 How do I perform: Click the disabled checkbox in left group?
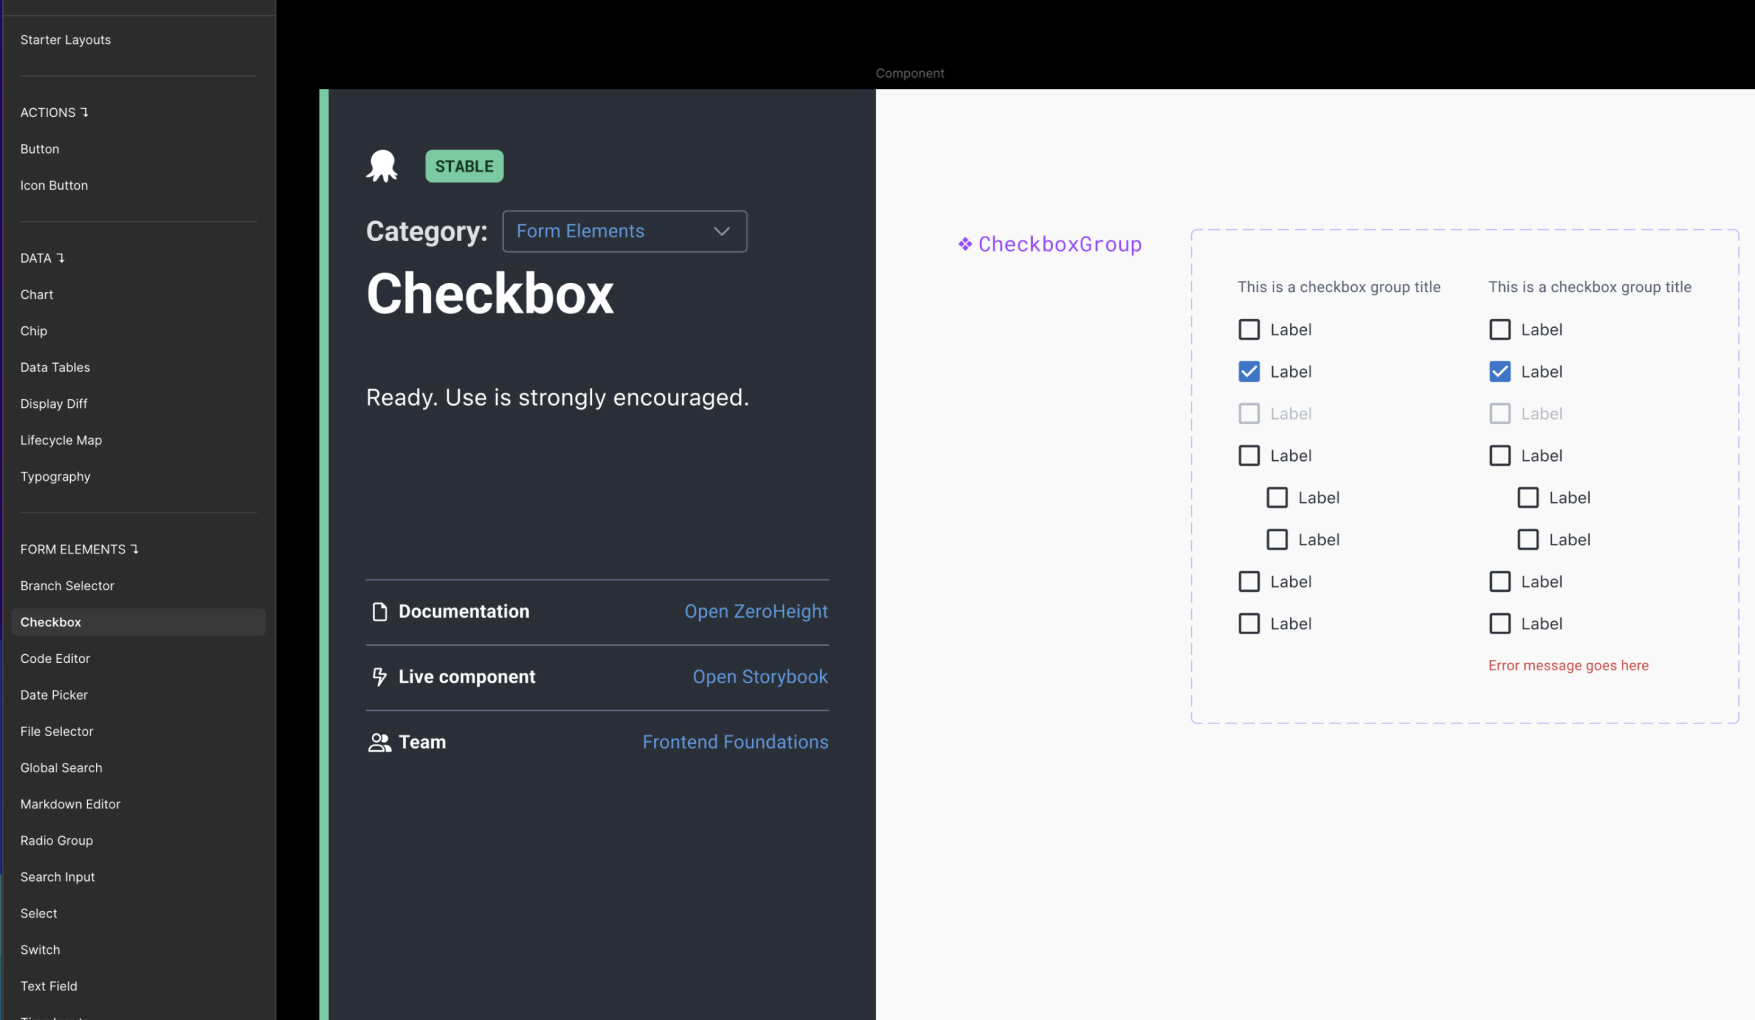pyautogui.click(x=1249, y=413)
